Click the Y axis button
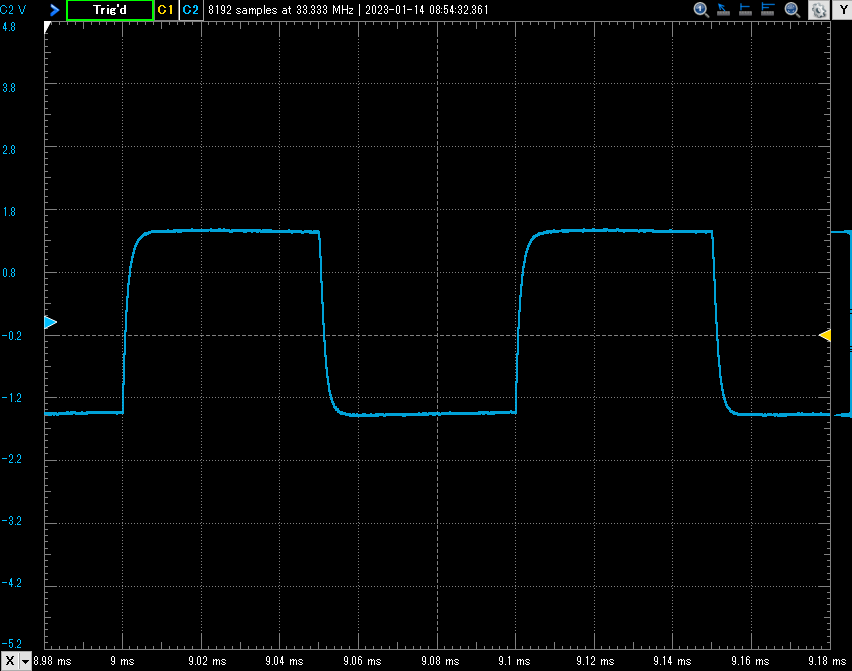This screenshot has width=852, height=671. (843, 10)
